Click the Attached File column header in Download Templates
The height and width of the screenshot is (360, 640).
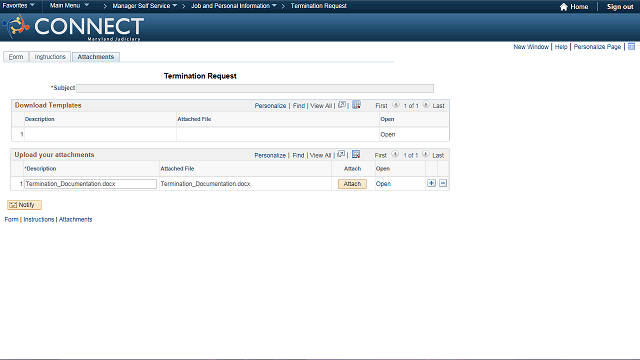tap(194, 119)
